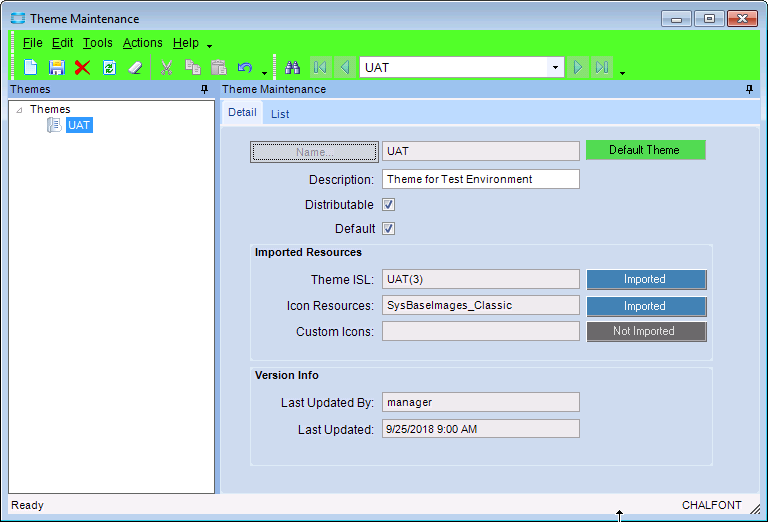Screen dimensions: 768x522
Task: Click the green Default Theme button
Action: pyautogui.click(x=646, y=150)
